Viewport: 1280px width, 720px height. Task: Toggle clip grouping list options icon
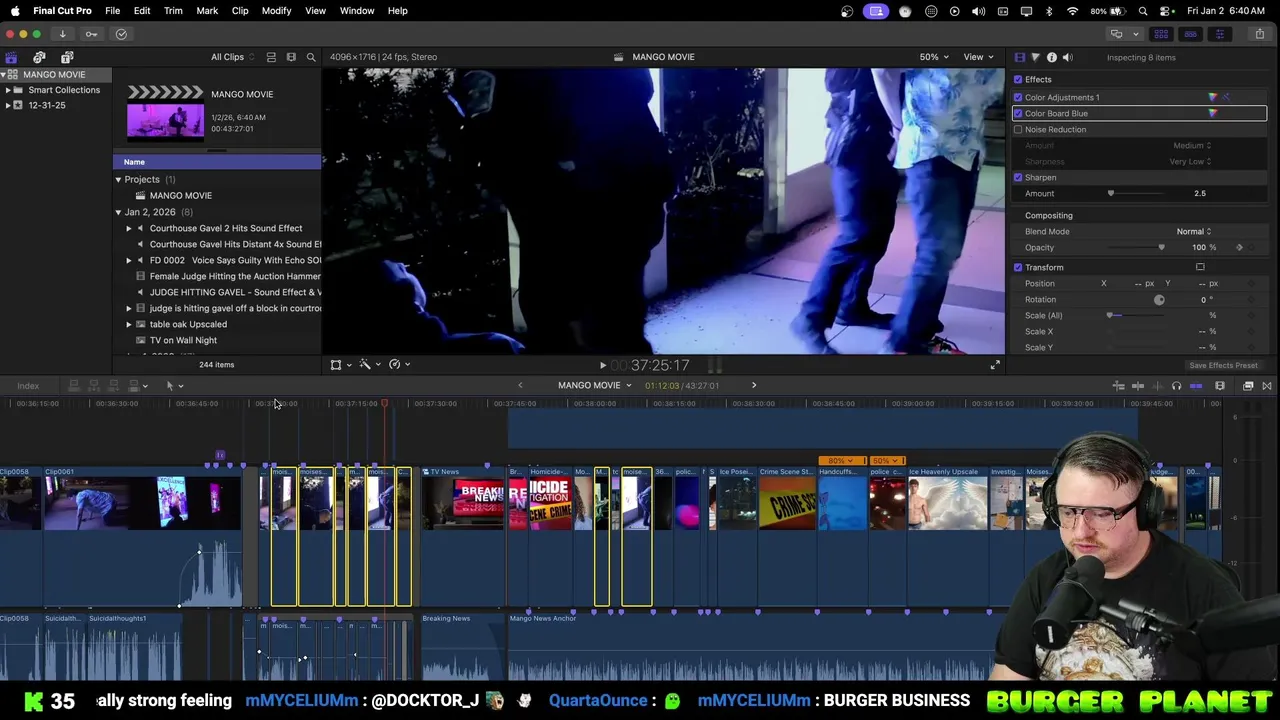[x=271, y=57]
